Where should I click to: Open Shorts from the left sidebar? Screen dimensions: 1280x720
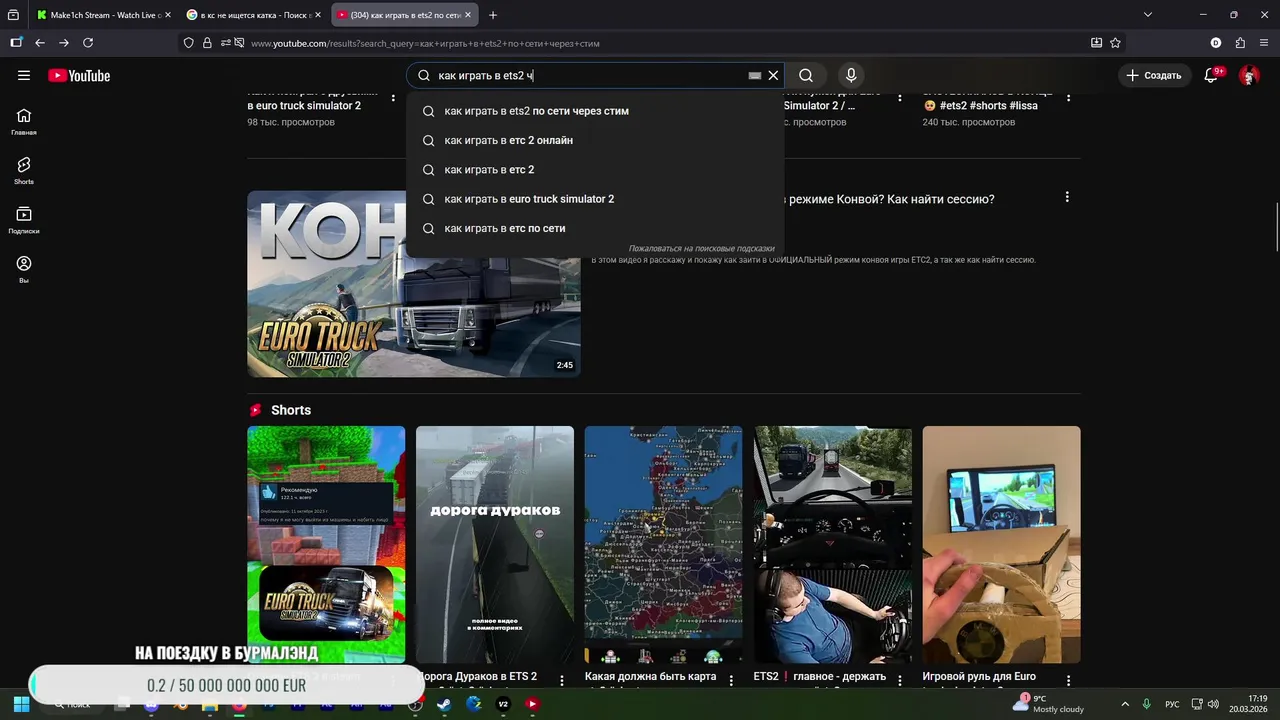[24, 170]
